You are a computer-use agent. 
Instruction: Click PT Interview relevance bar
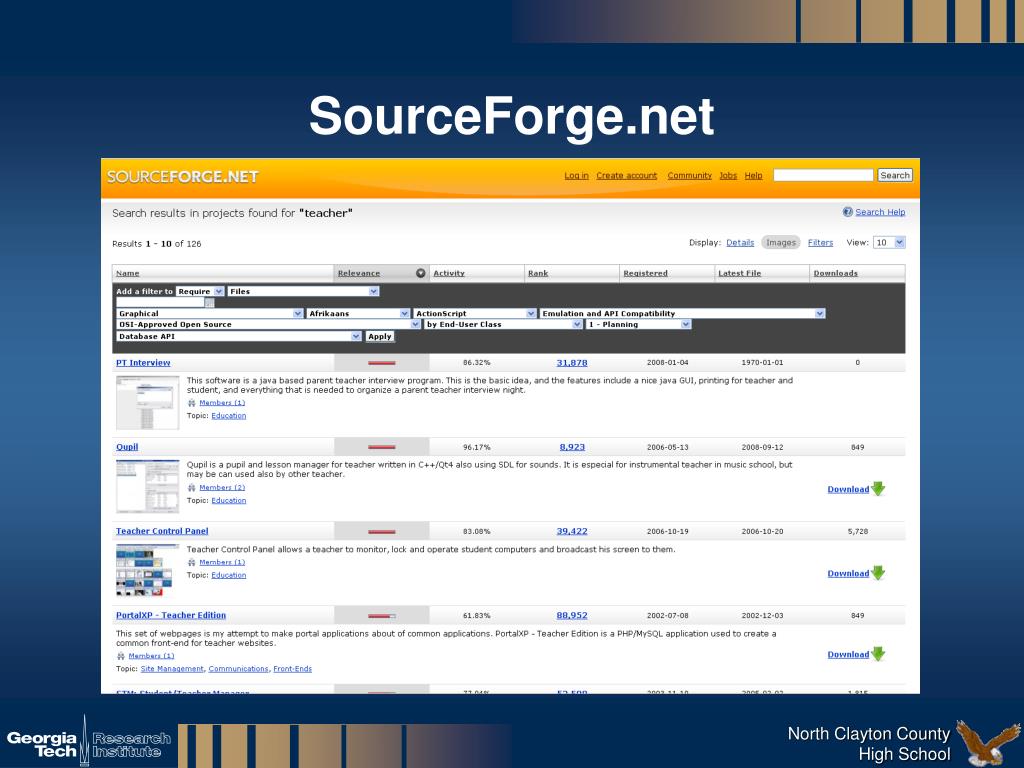pyautogui.click(x=381, y=362)
